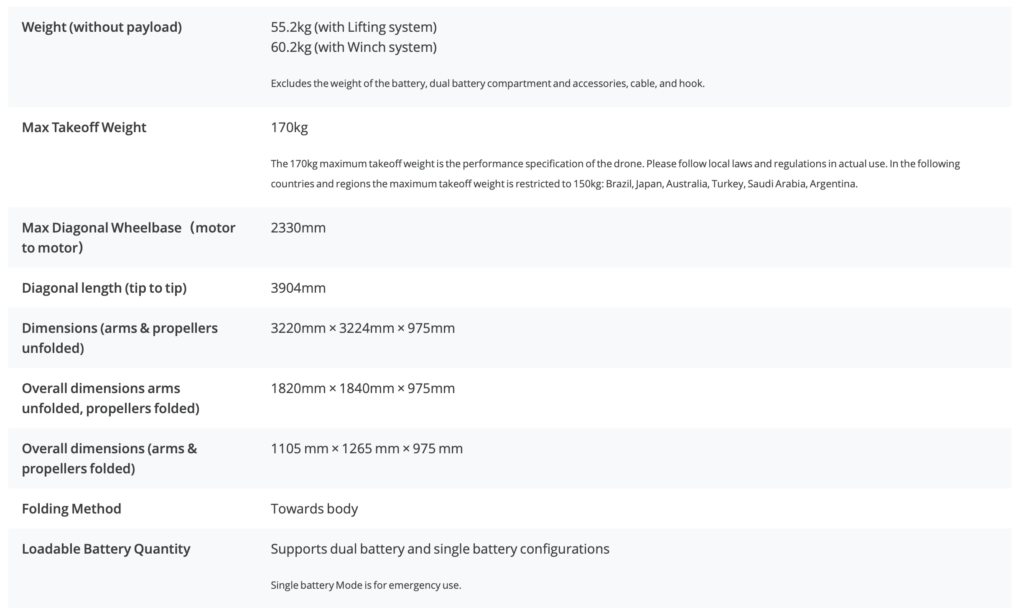Select the "Max Takeoff Weight" label

coord(84,127)
